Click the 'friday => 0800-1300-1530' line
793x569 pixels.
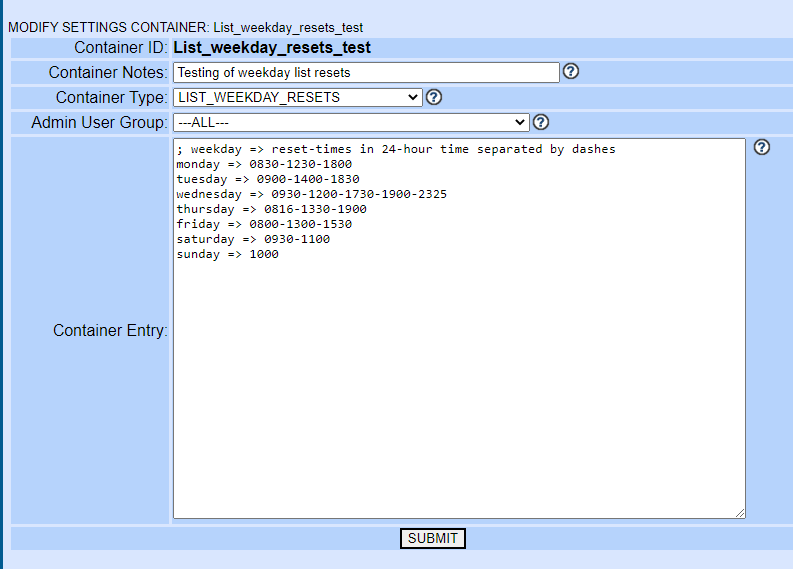(264, 224)
